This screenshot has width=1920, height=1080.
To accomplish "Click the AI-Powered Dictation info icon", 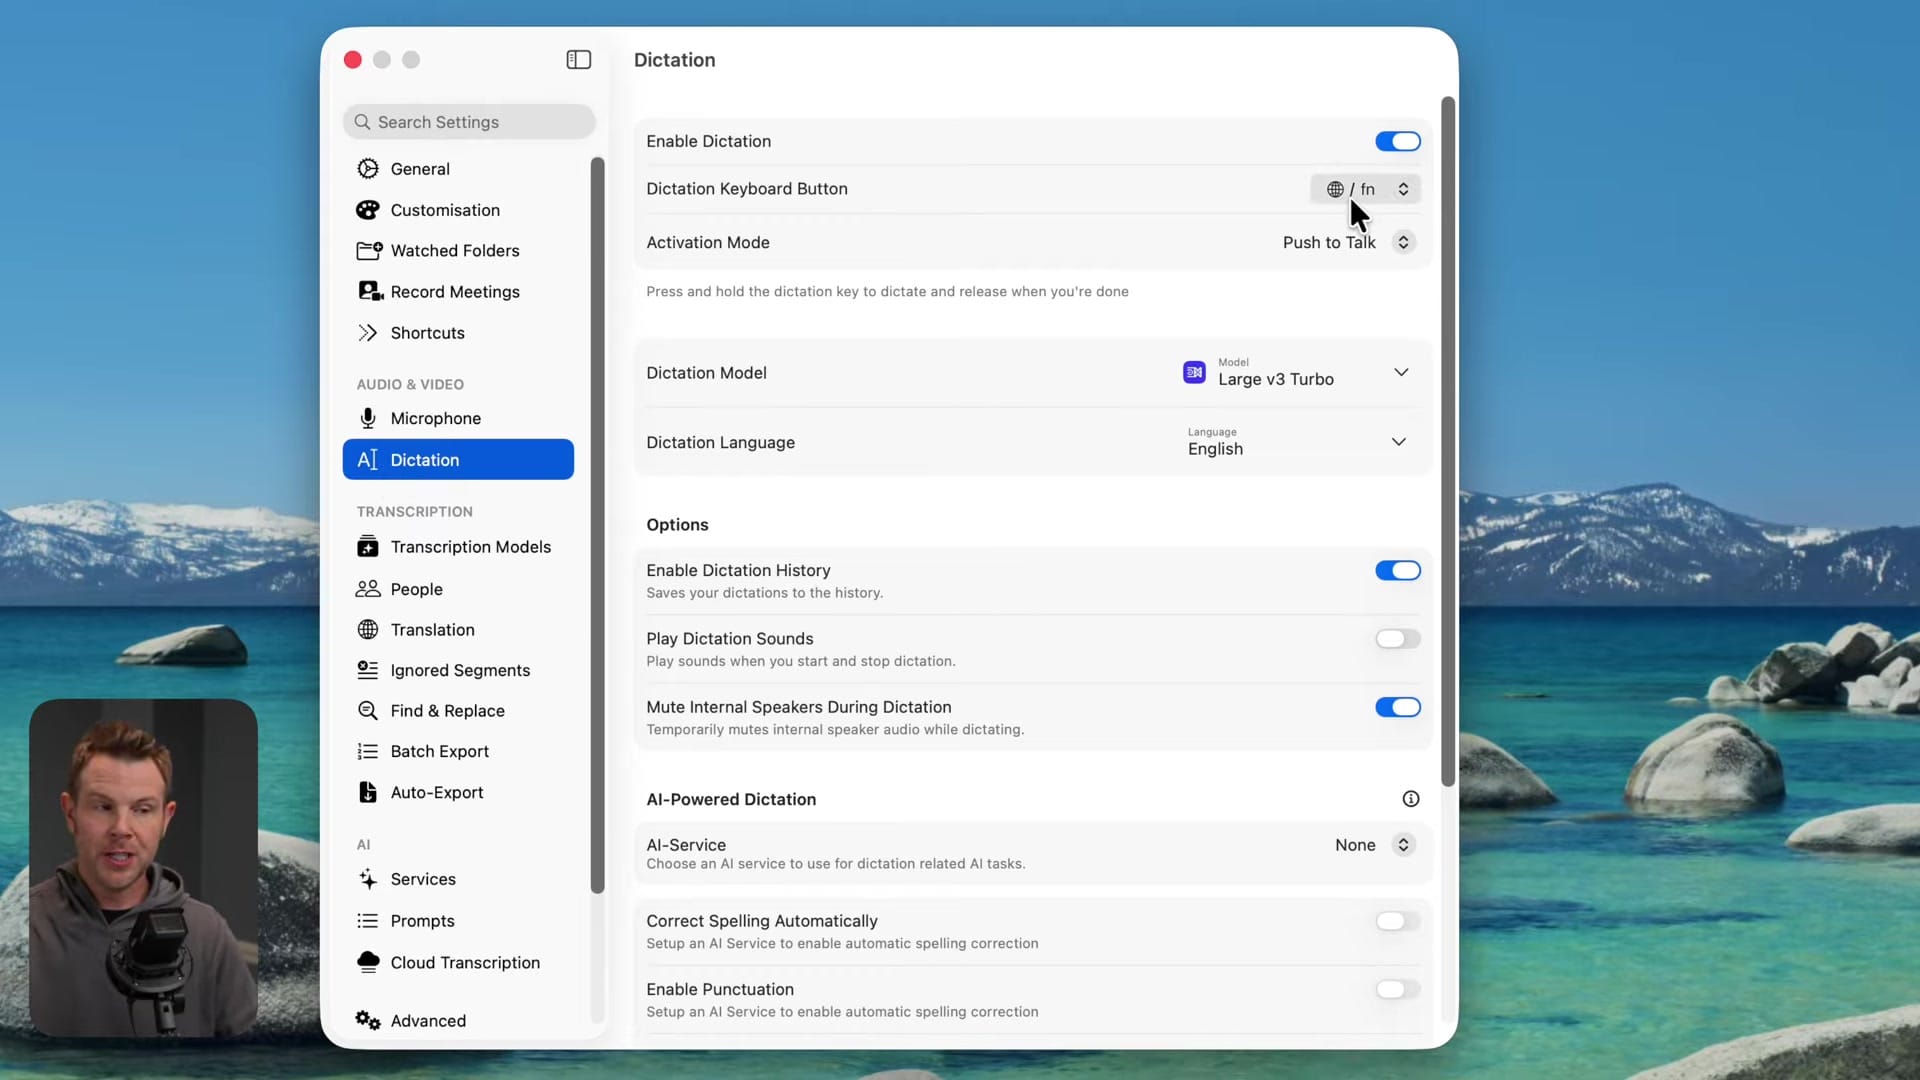I will click(1410, 799).
